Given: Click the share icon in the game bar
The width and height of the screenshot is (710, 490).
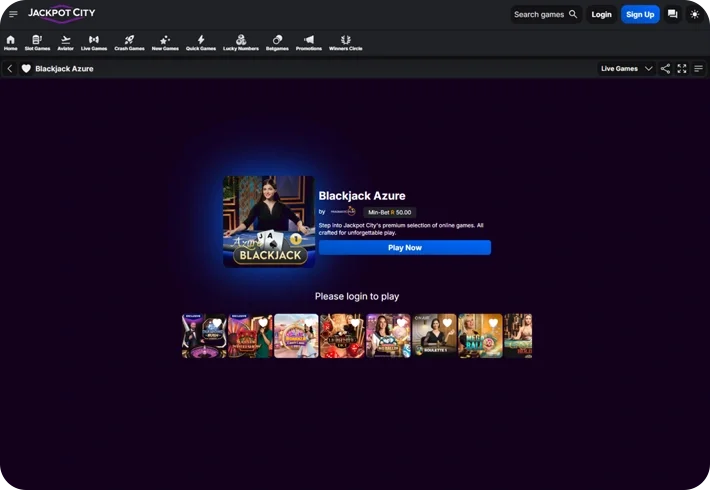Looking at the screenshot, I should 665,69.
